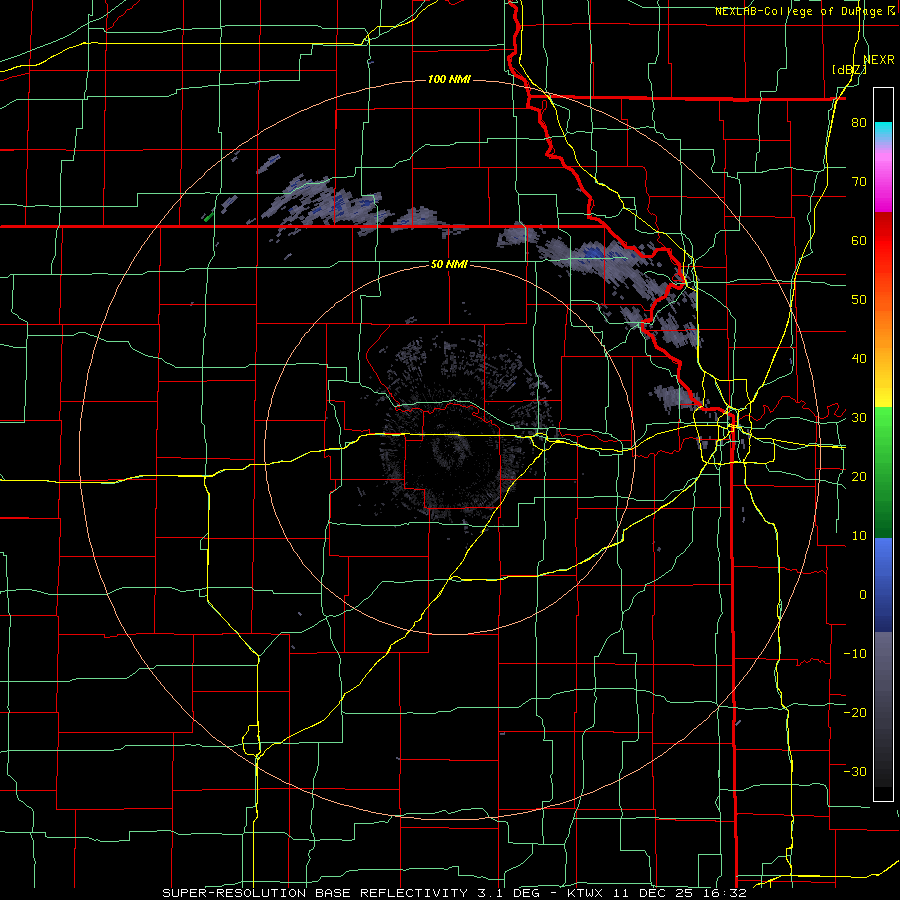Click the bright green segment of the color bar
The height and width of the screenshot is (900, 900).
point(883,428)
